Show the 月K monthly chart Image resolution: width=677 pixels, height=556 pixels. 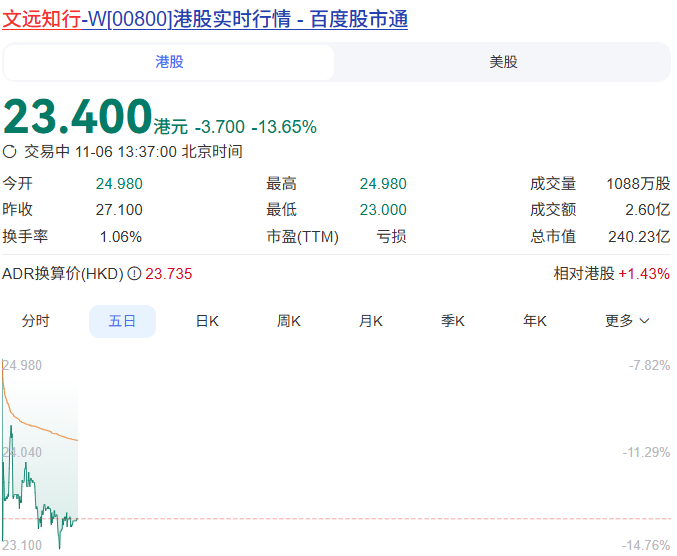[x=371, y=321]
